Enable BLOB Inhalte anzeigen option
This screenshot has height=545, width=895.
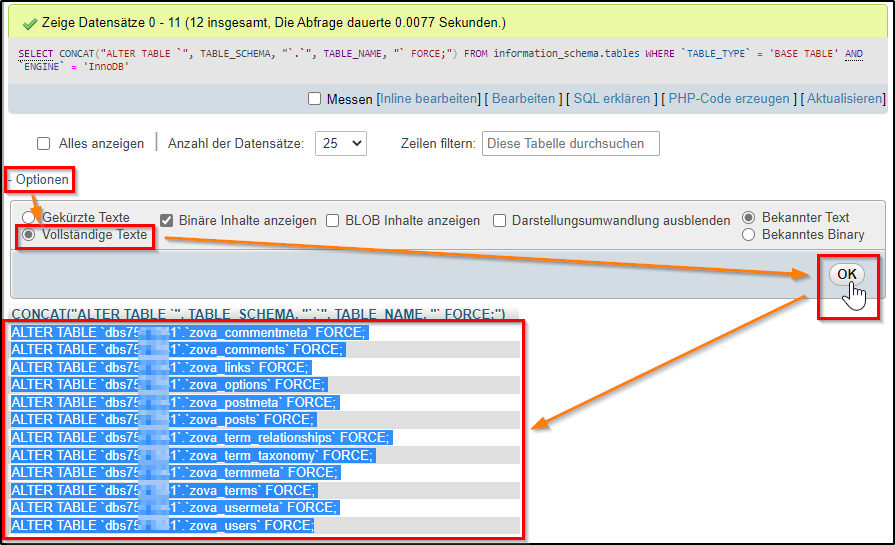(x=333, y=220)
